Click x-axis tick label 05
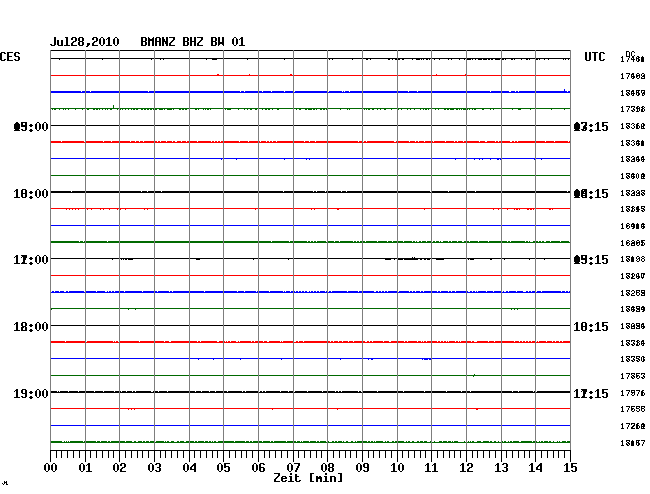Screen dimensions: 650x494 [x=223, y=467]
